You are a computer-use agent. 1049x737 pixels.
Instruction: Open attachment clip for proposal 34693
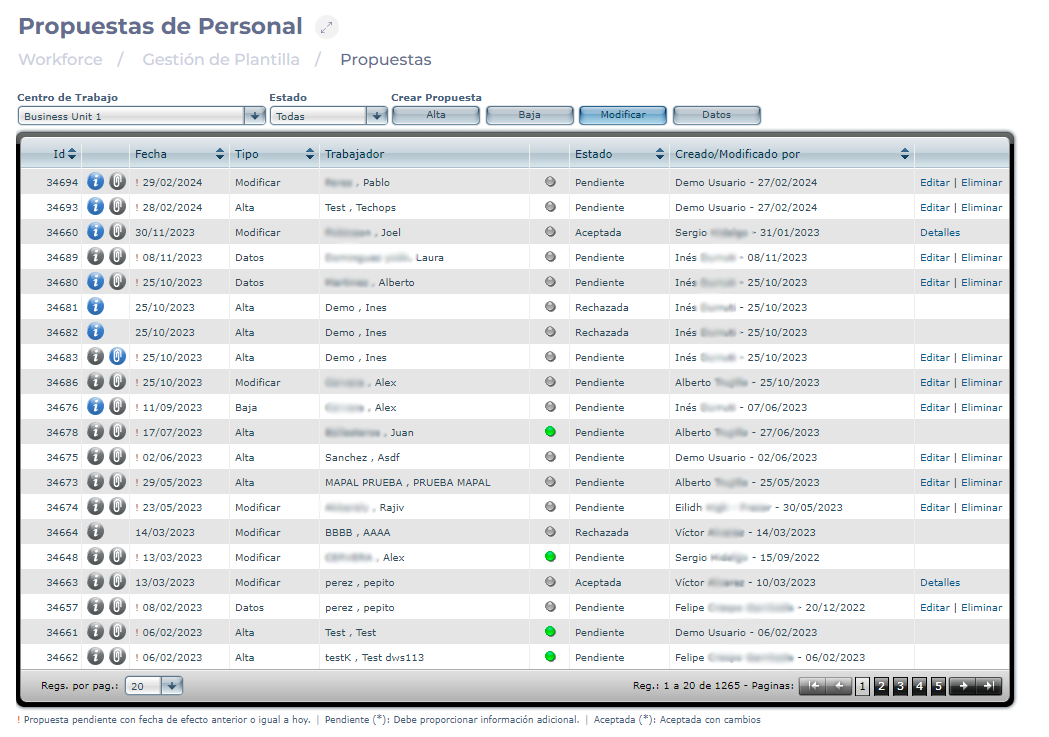click(117, 207)
